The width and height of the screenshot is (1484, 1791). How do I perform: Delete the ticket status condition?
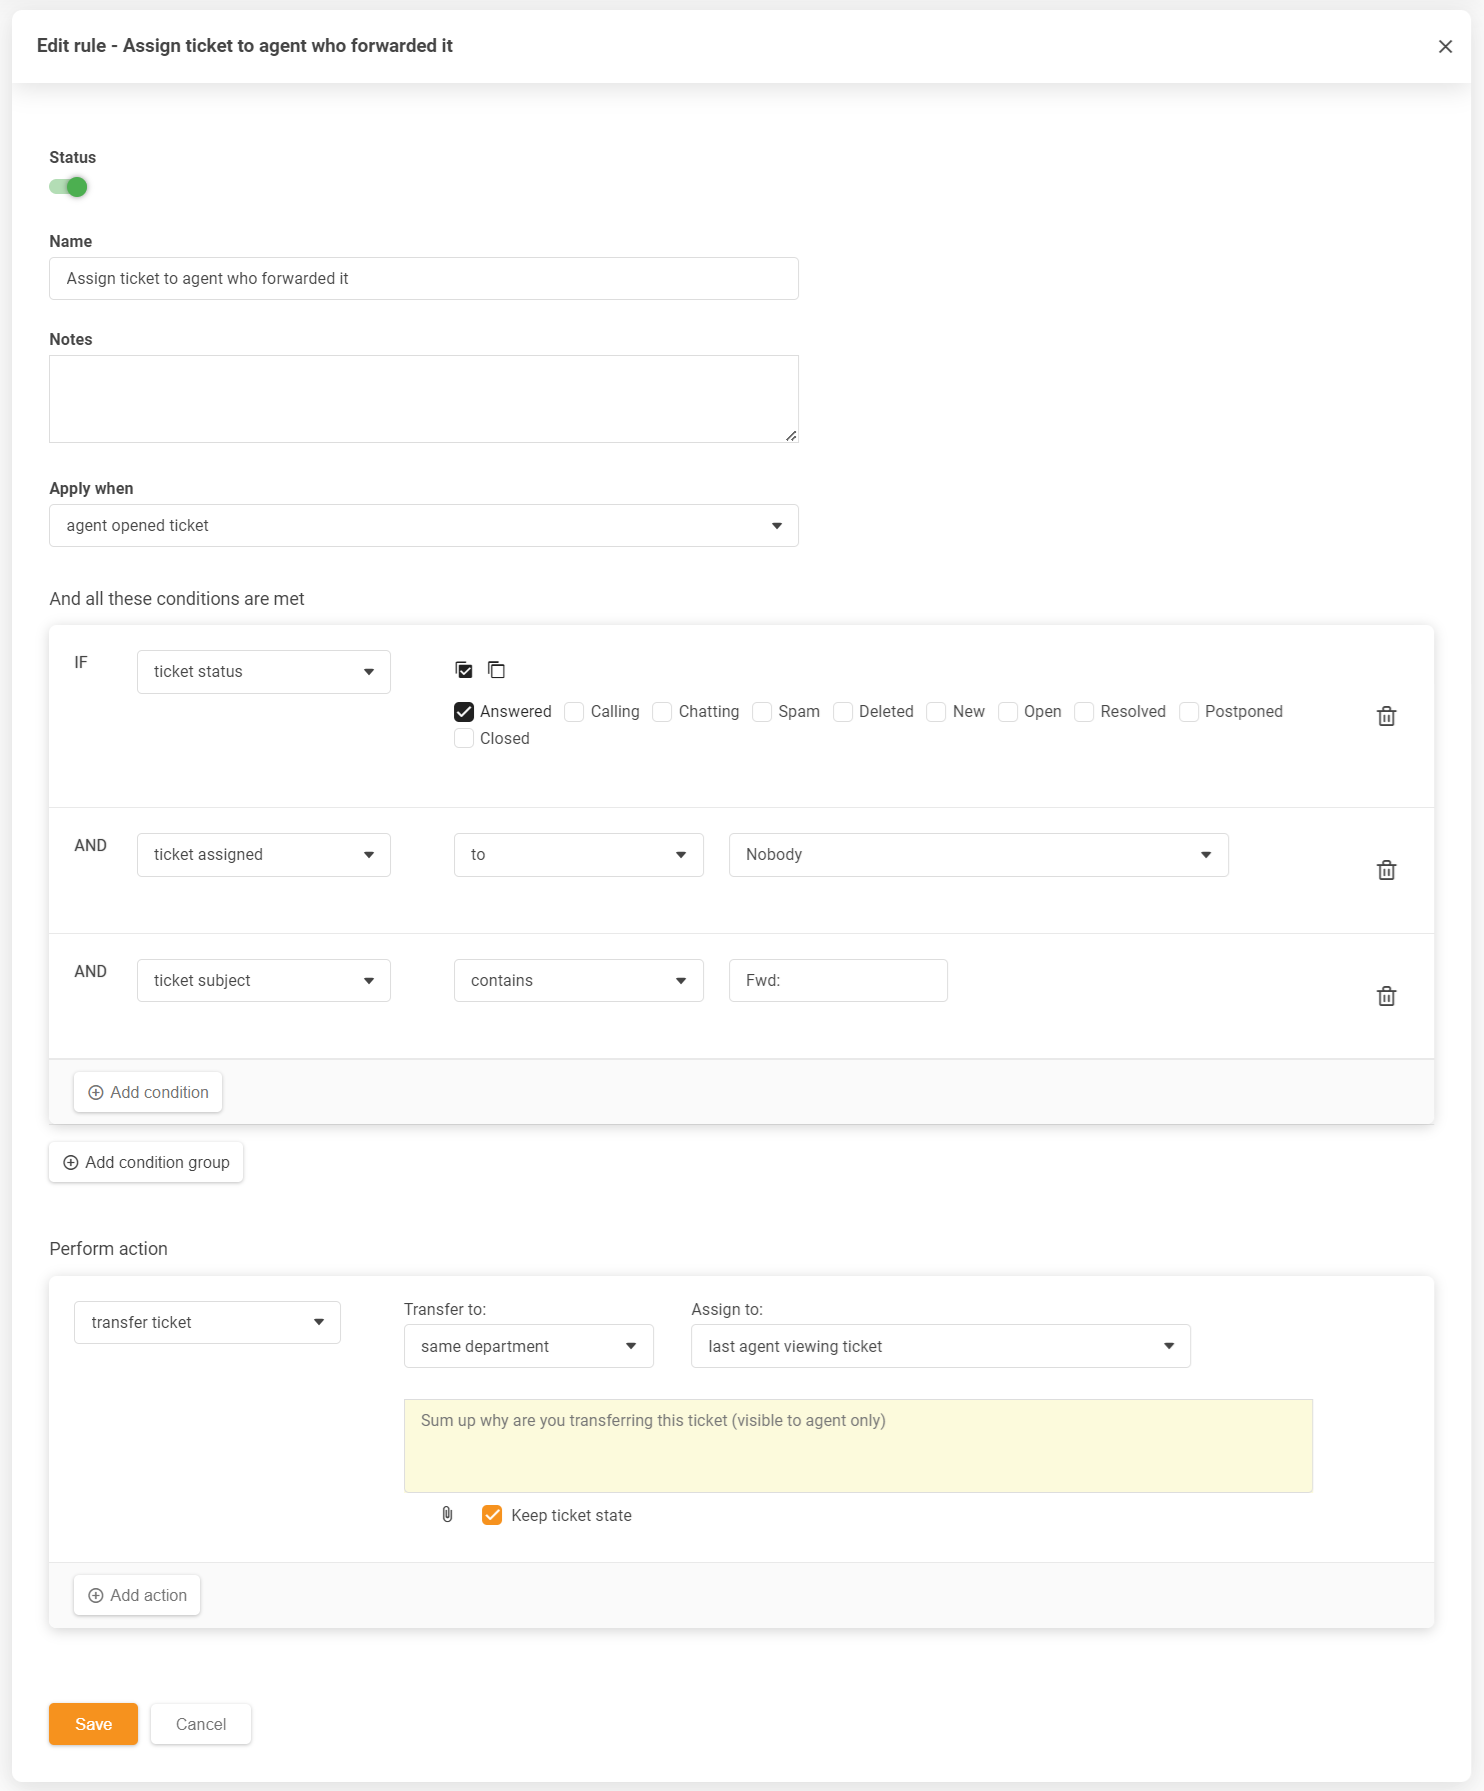point(1386,716)
